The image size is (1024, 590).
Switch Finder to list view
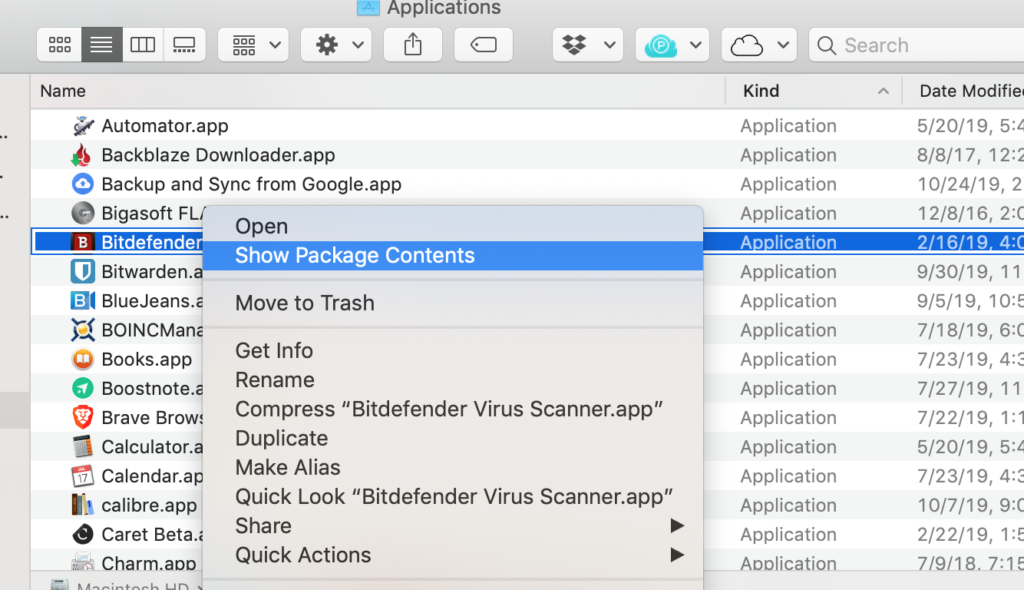point(101,45)
